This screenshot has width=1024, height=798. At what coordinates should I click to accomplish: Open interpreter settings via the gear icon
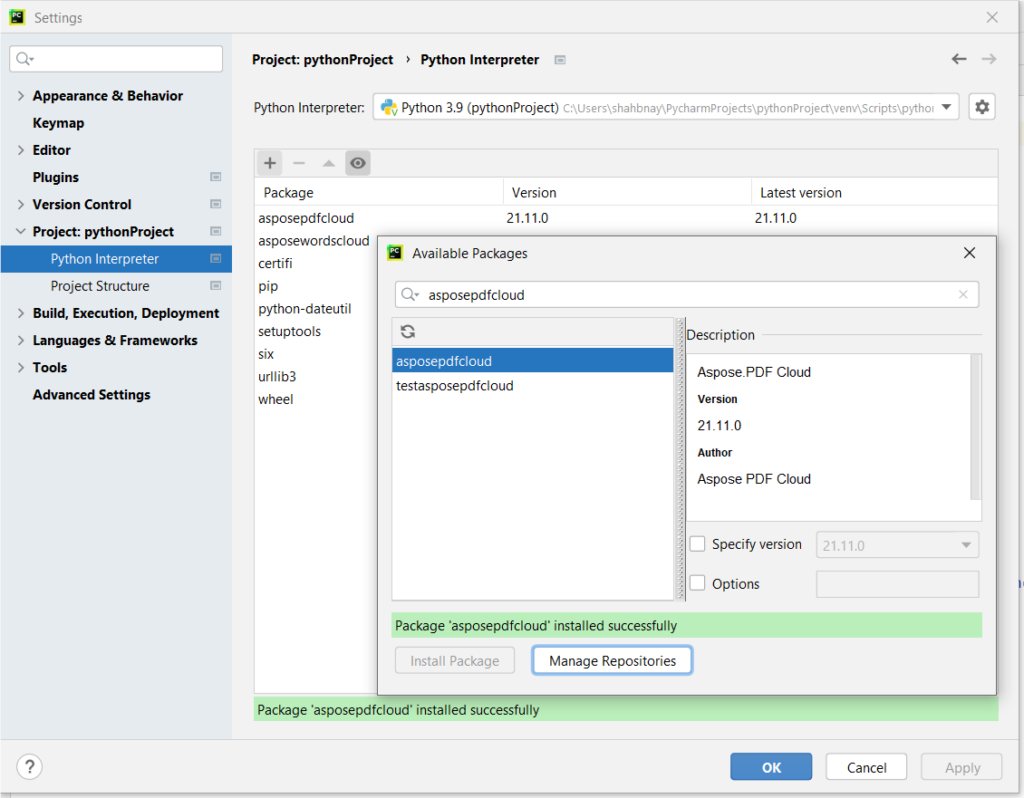coord(981,106)
